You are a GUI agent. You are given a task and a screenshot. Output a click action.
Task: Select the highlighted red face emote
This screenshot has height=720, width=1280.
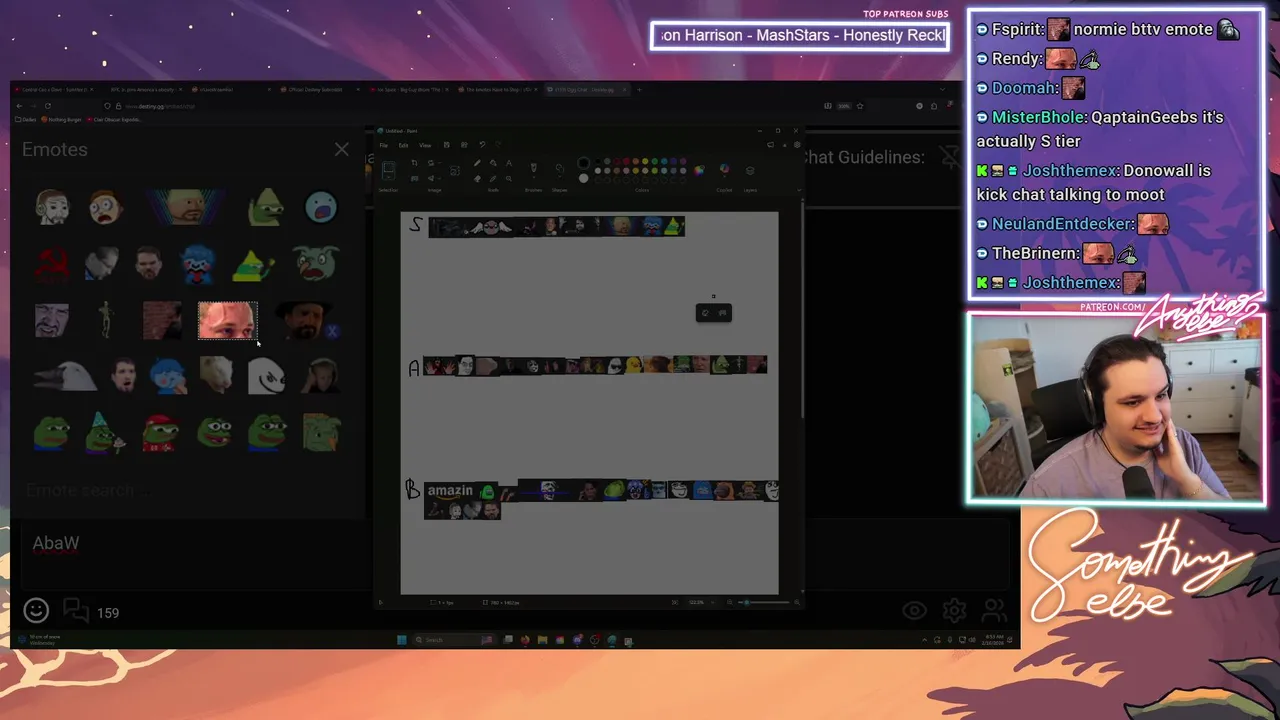(x=227, y=320)
